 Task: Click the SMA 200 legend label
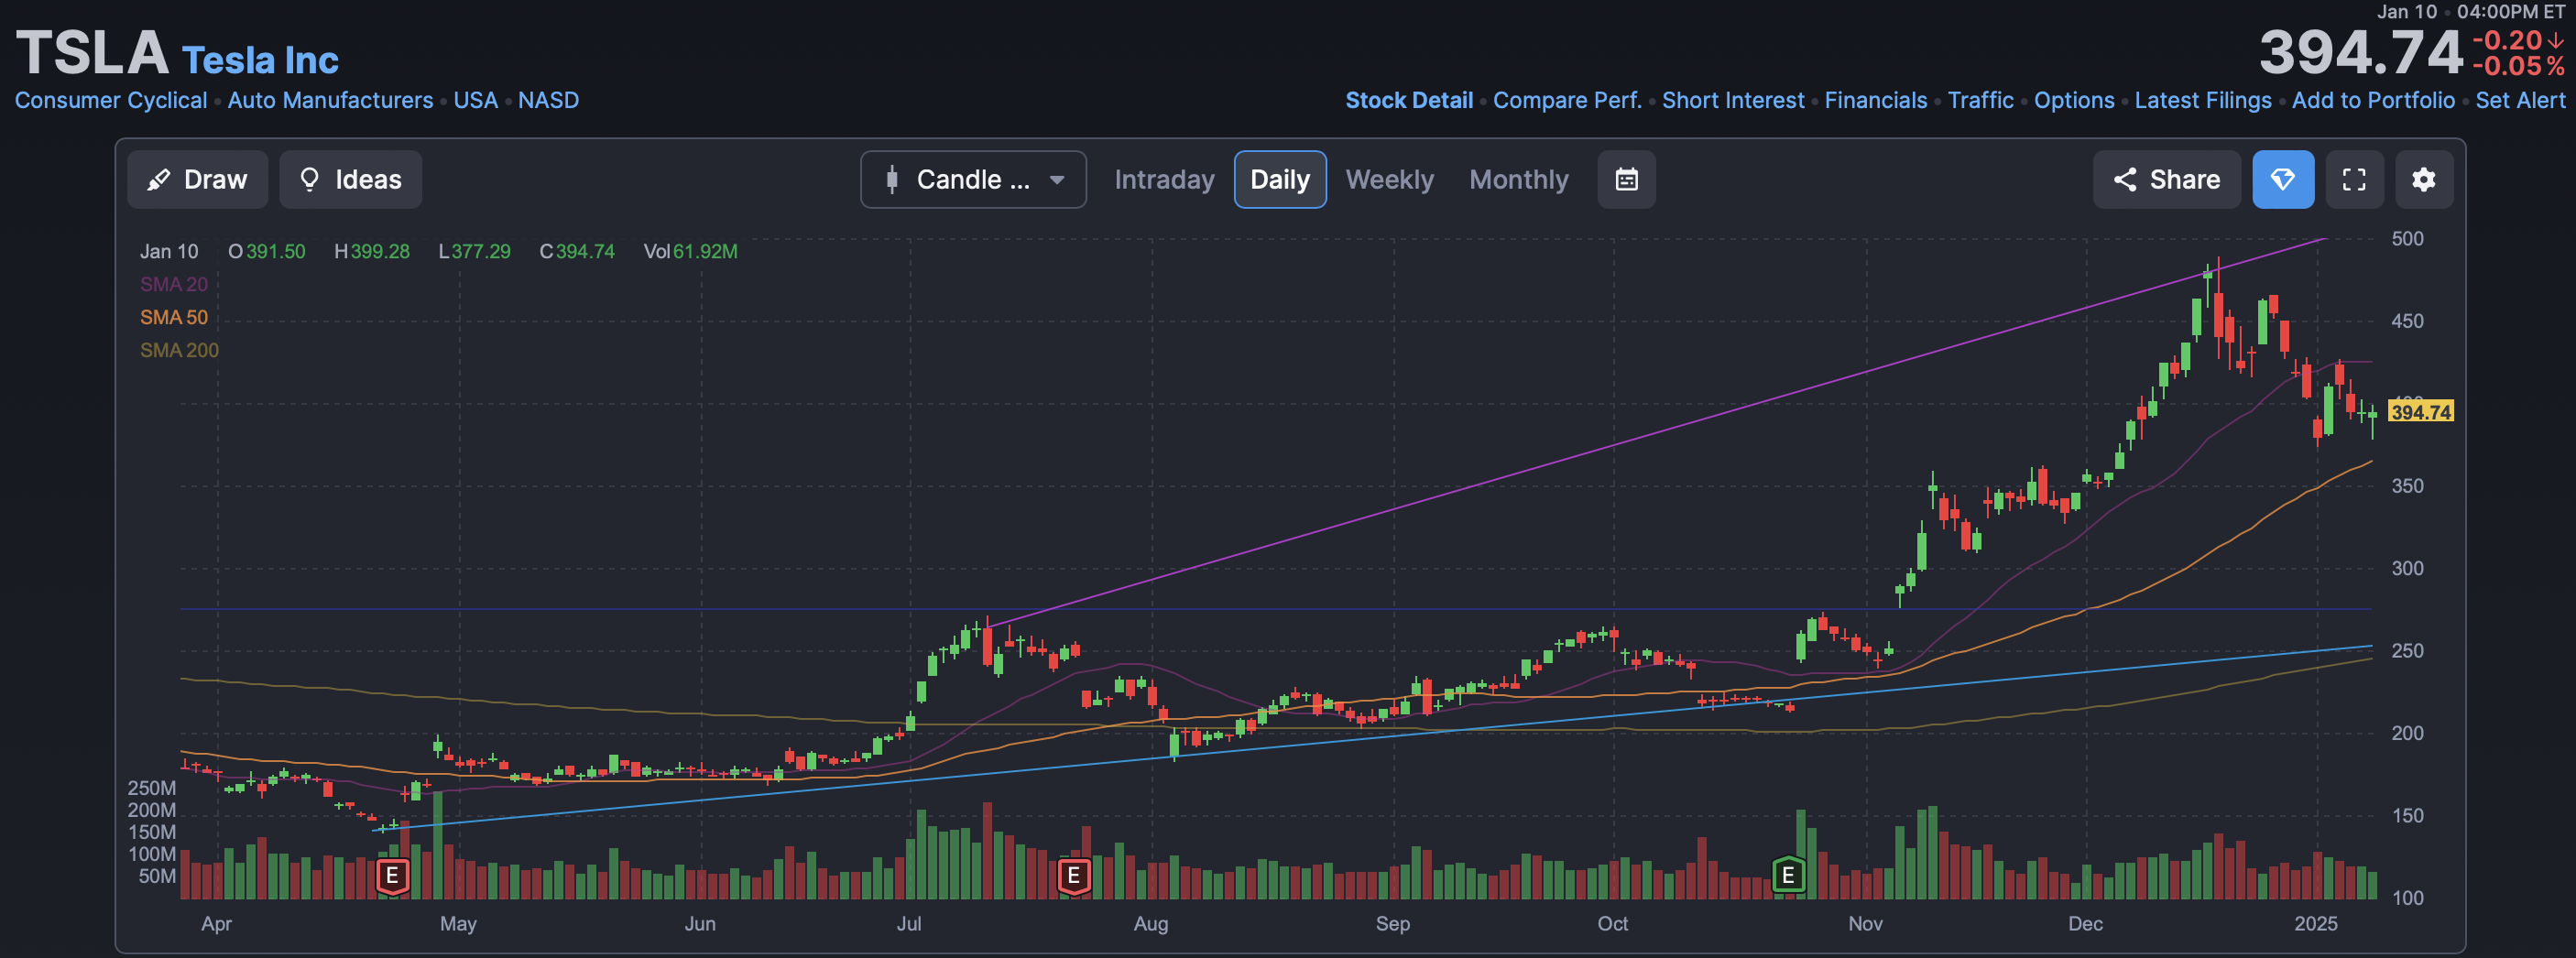[179, 350]
